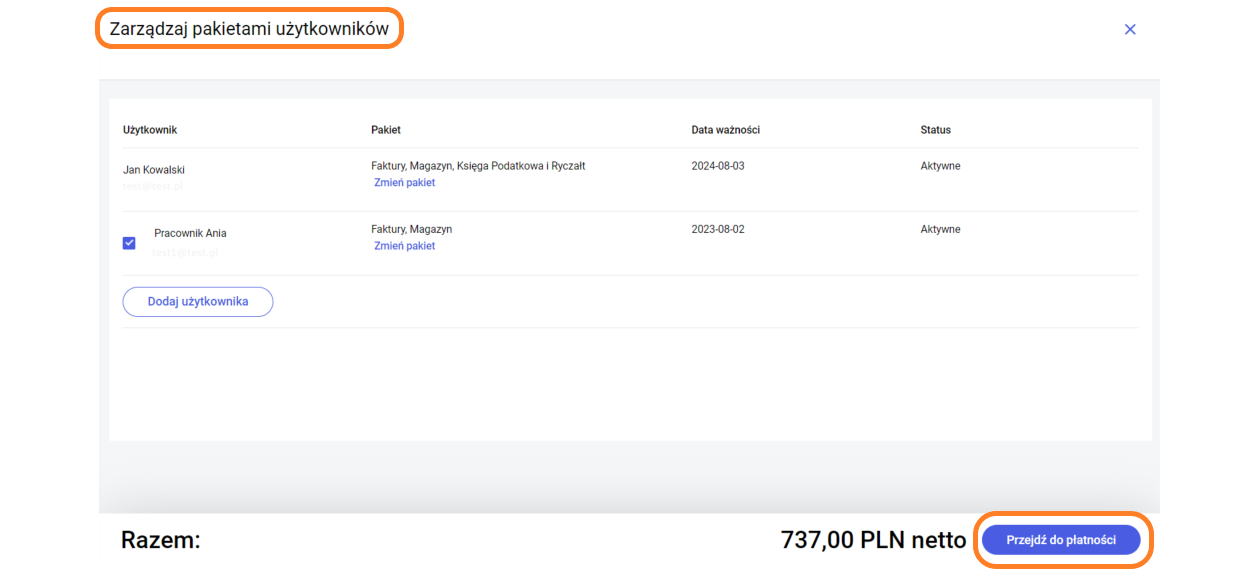
Task: Uncheck the Pracownik Ania checkbox
Action: 129,243
